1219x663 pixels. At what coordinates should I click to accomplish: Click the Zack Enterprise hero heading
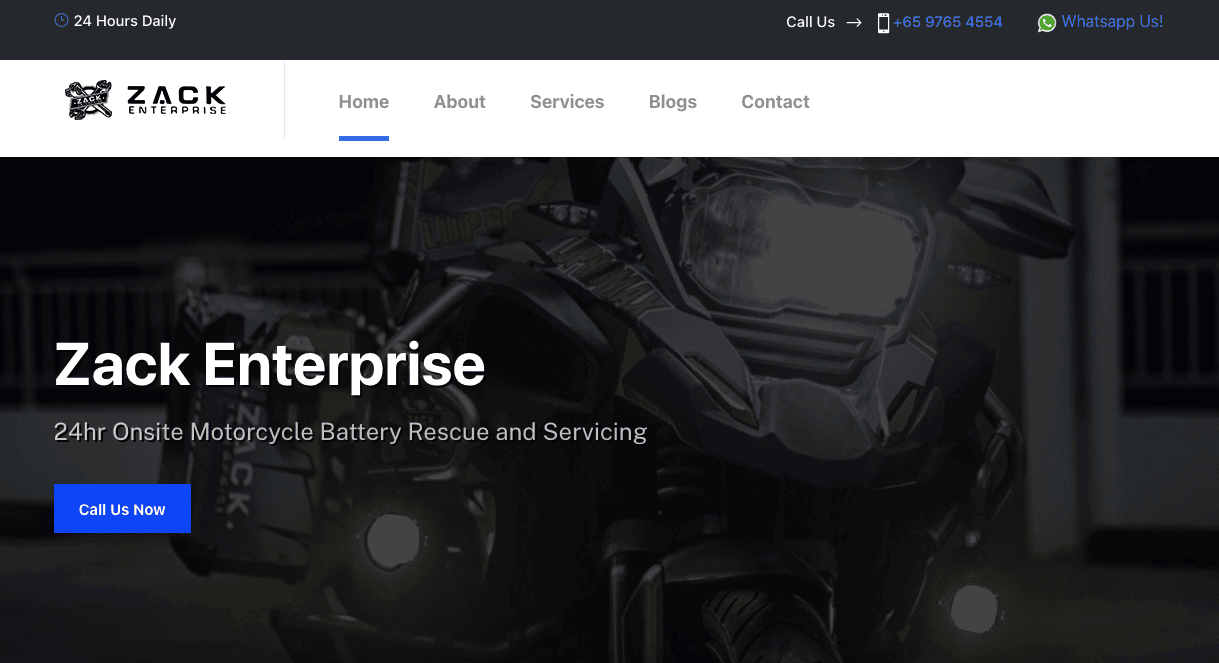pyautogui.click(x=270, y=364)
